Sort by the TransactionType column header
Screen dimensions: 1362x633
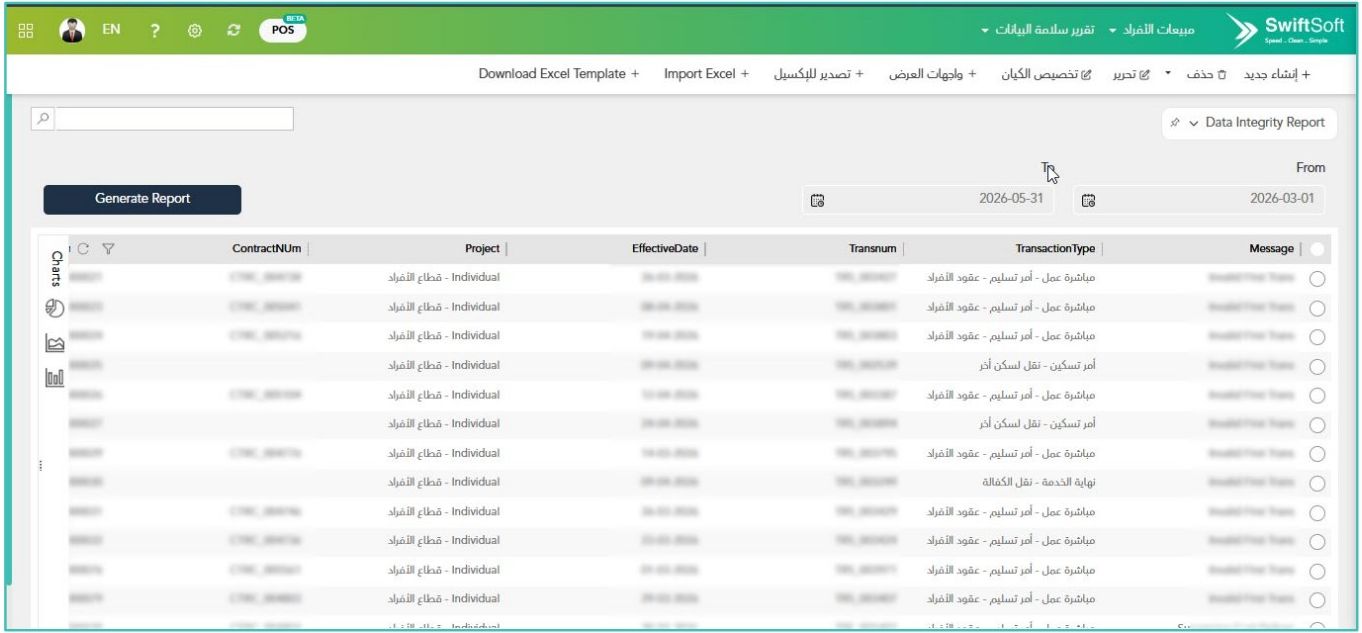click(1055, 248)
